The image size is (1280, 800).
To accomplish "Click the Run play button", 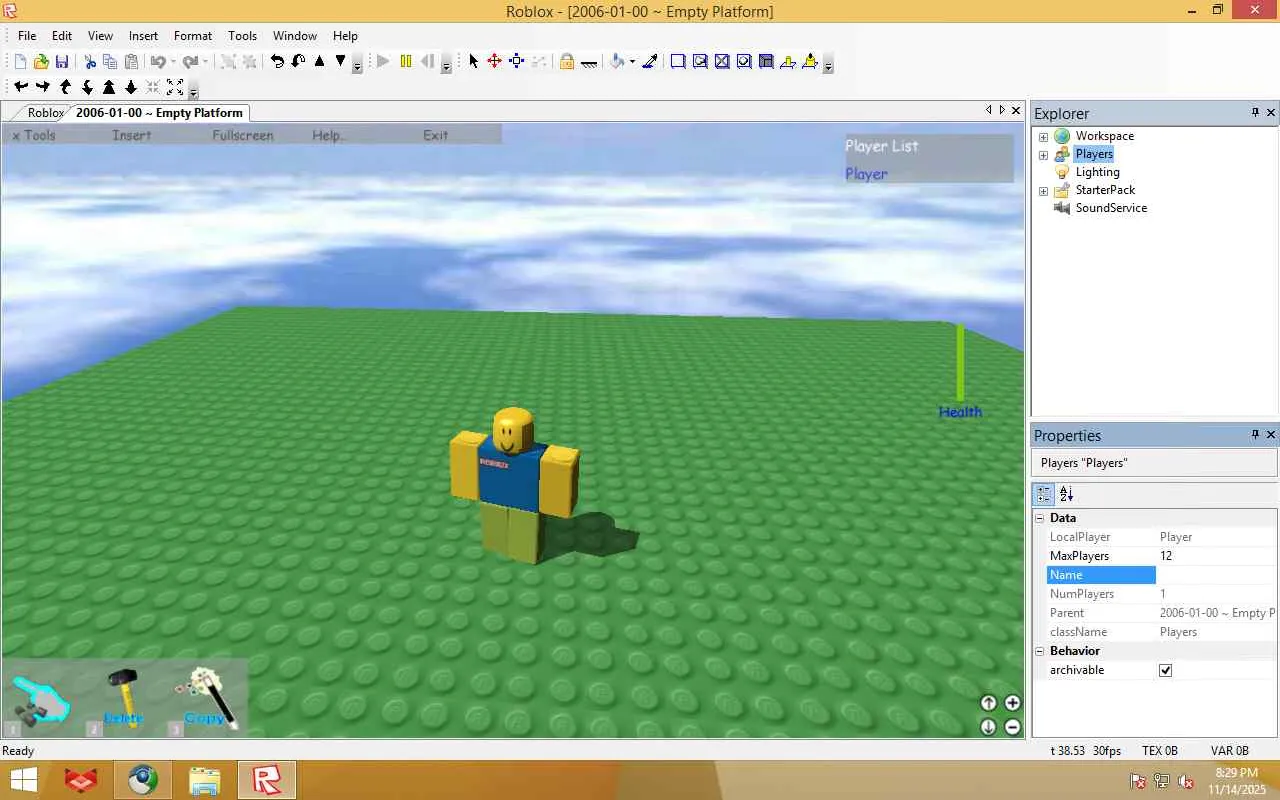I will coord(383,61).
